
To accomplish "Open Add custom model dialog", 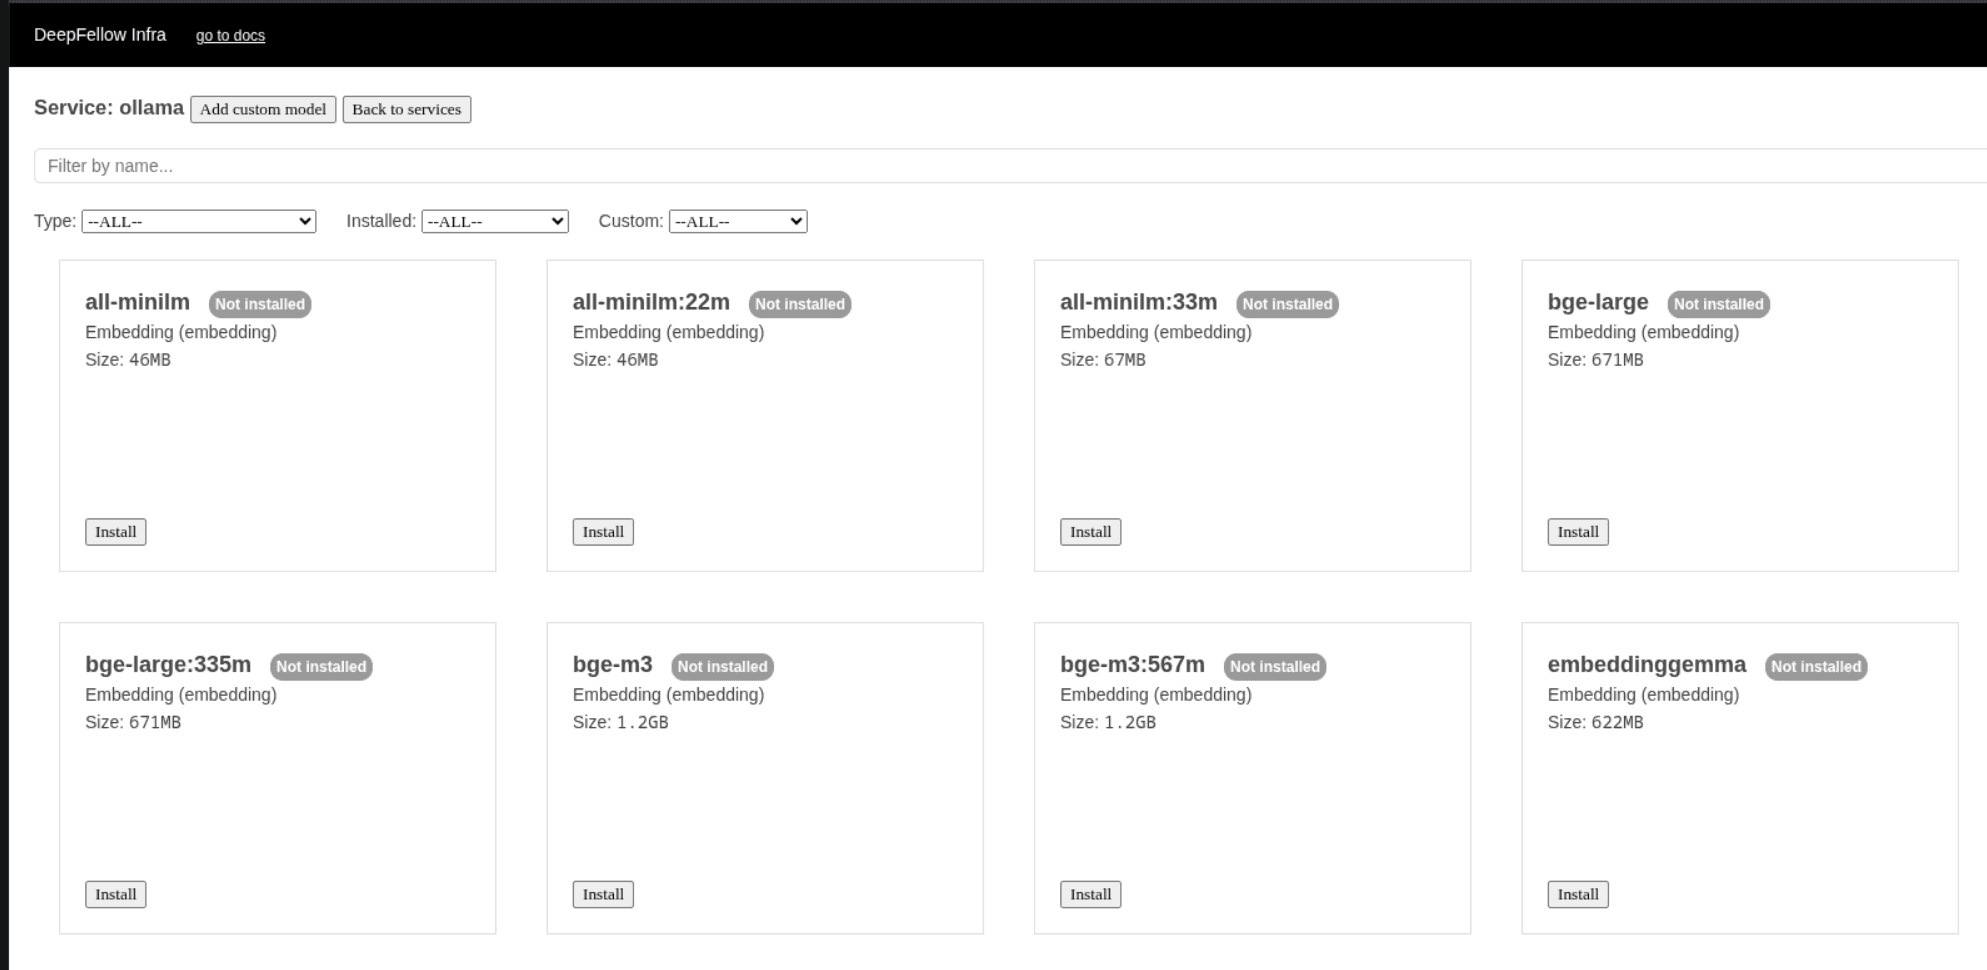I will (262, 109).
